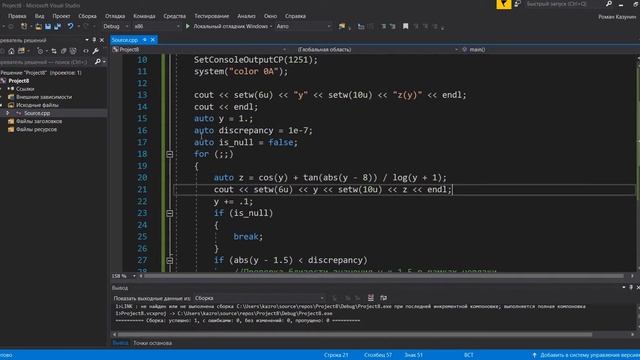Image resolution: width=640 pixels, height=360 pixels.
Task: Click the Show All Files icon in Solution Explorer
Action: click(x=73, y=51)
